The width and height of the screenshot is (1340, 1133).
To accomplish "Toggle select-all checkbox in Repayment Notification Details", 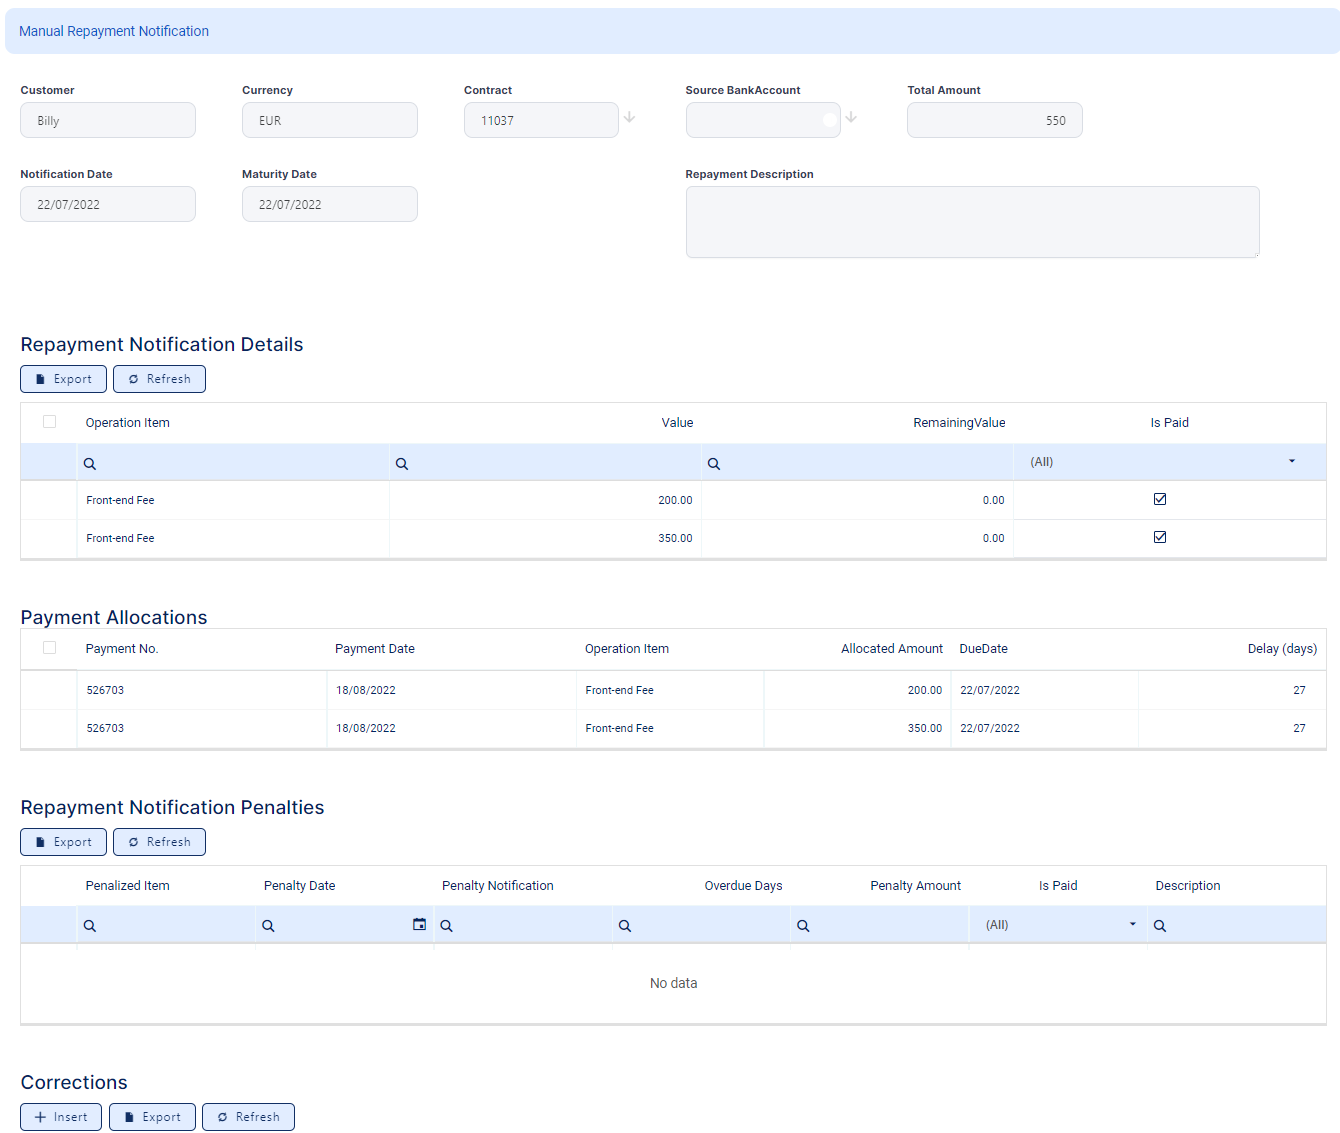I will 49,422.
